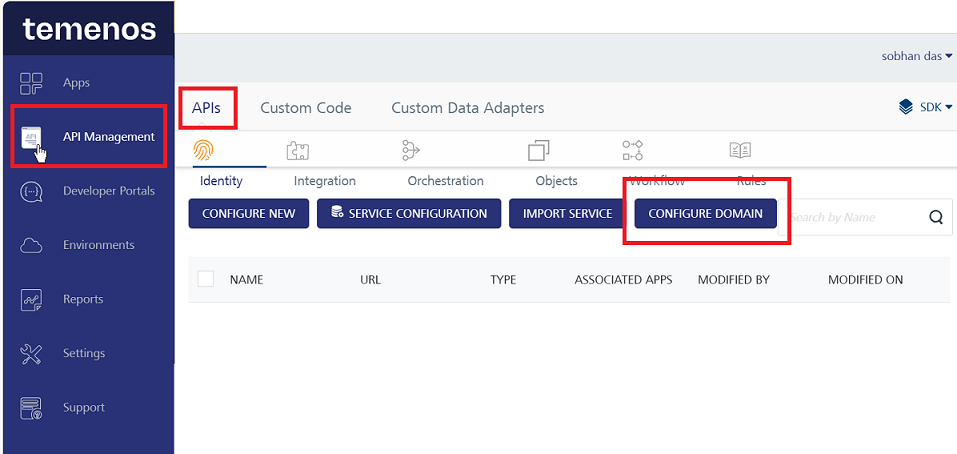Open the Identity tab label
Image resolution: width=957 pixels, height=454 pixels.
click(x=221, y=181)
